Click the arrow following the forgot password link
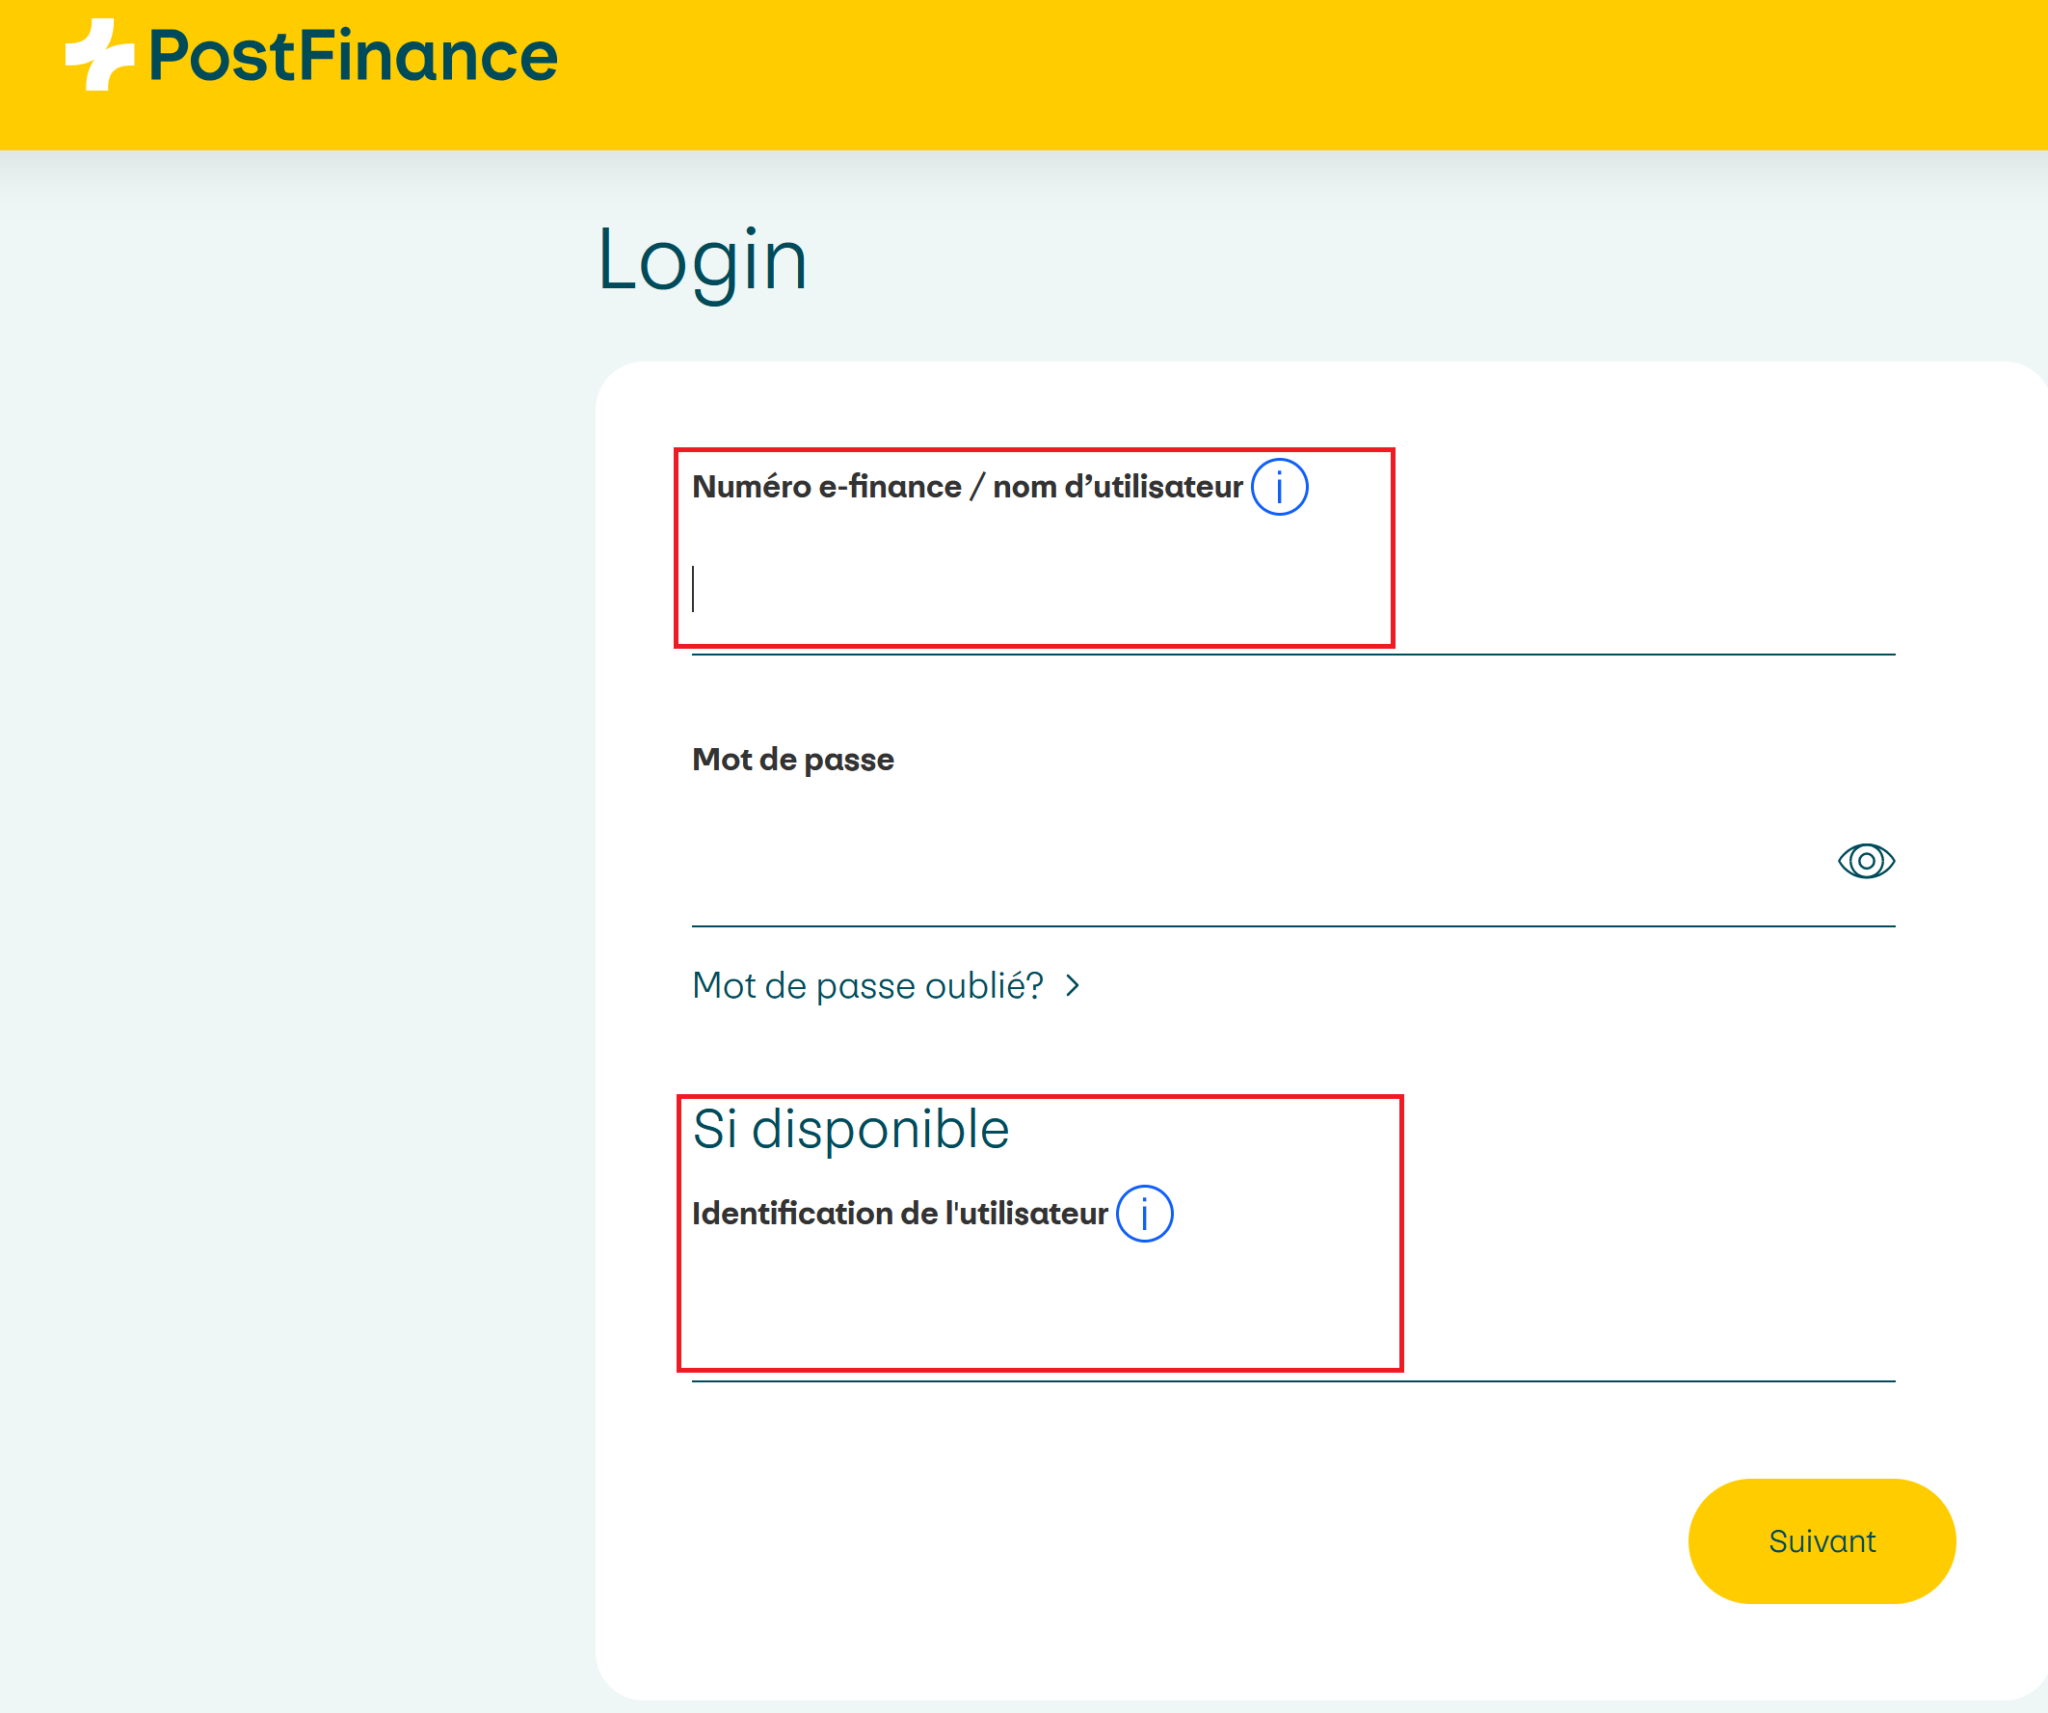2048x1713 pixels. (x=1073, y=985)
